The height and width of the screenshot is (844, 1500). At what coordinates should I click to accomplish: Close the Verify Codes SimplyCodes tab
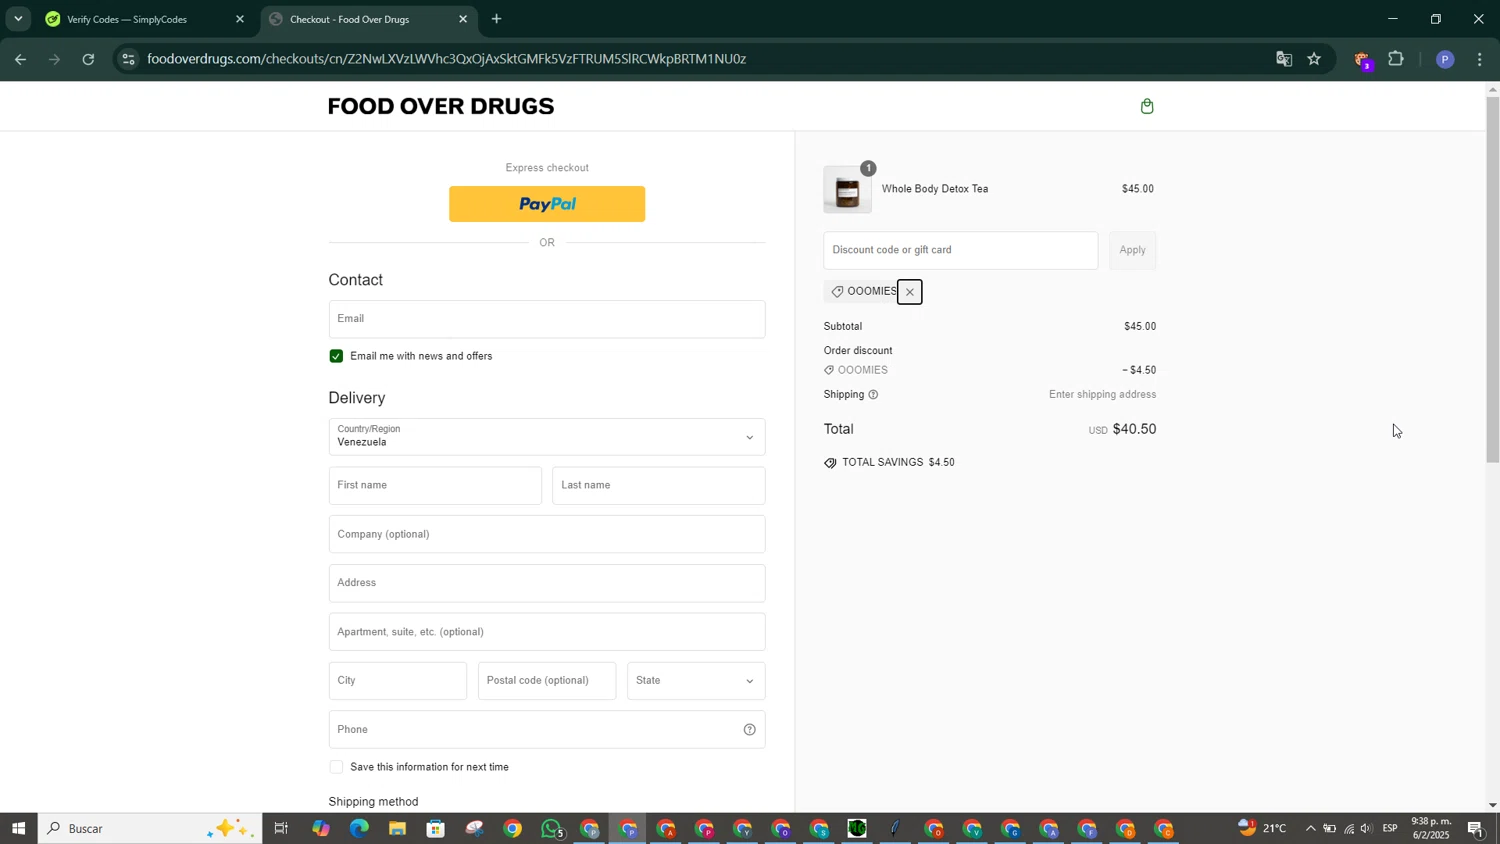[x=240, y=19]
